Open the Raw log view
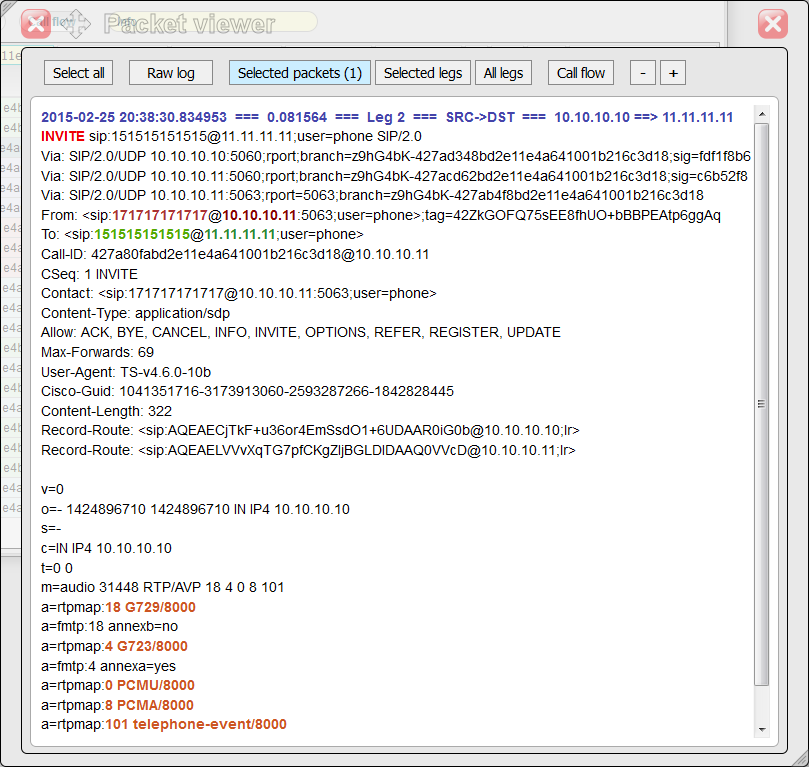Image resolution: width=809 pixels, height=767 pixels. pyautogui.click(x=171, y=72)
